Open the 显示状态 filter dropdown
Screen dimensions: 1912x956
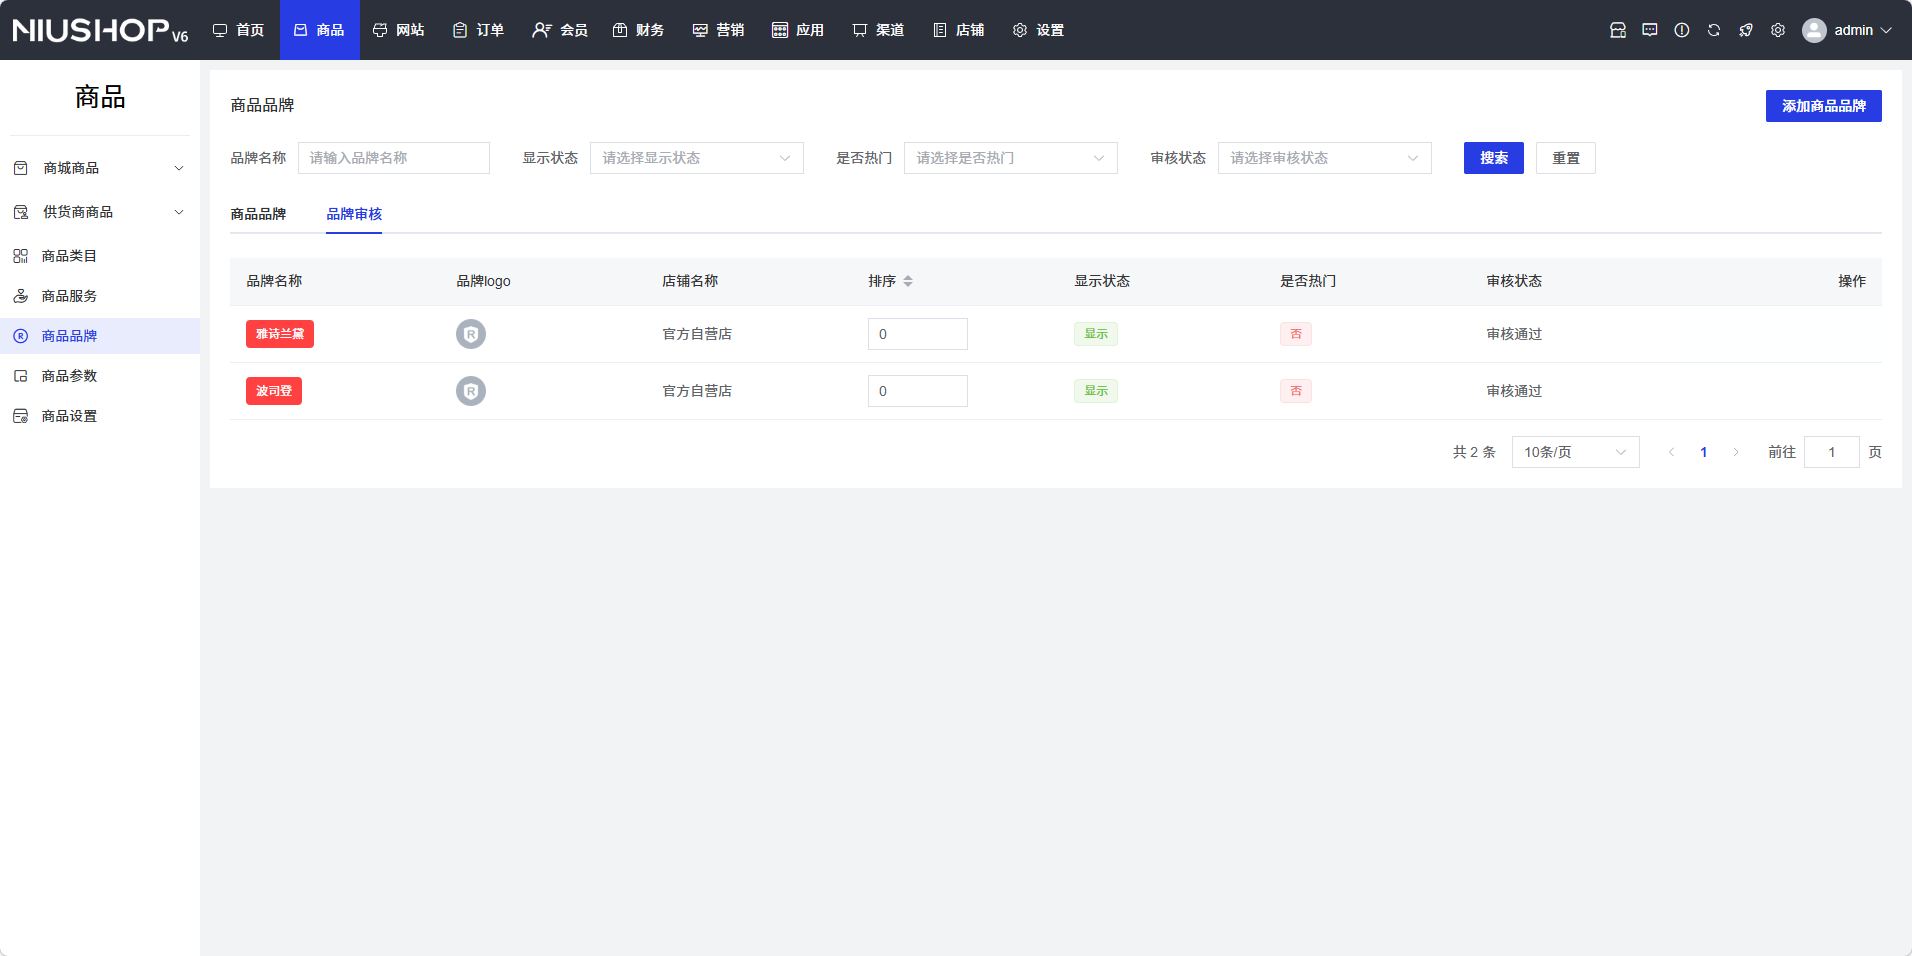696,158
